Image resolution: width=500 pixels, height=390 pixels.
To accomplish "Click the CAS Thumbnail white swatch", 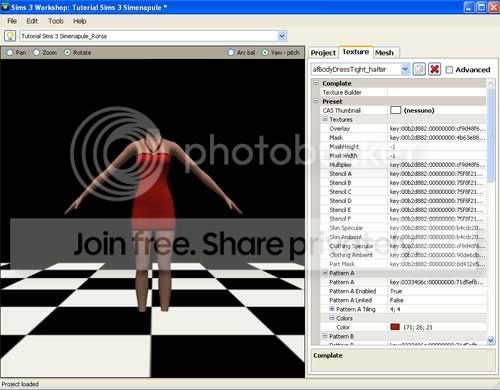I will tap(395, 110).
